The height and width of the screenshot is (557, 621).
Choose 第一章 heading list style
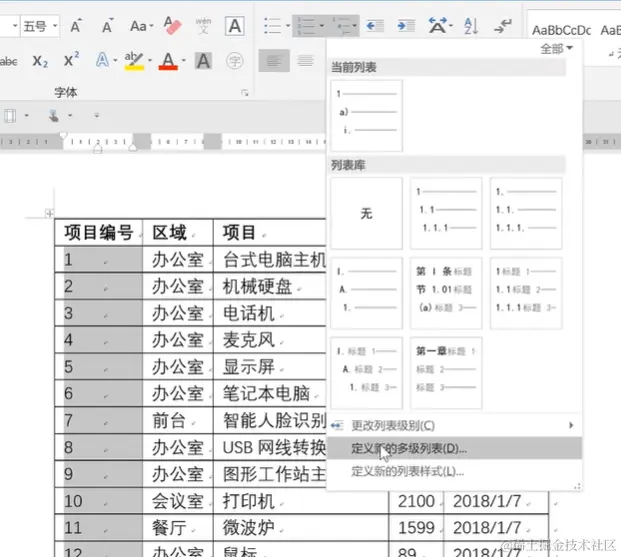click(446, 373)
